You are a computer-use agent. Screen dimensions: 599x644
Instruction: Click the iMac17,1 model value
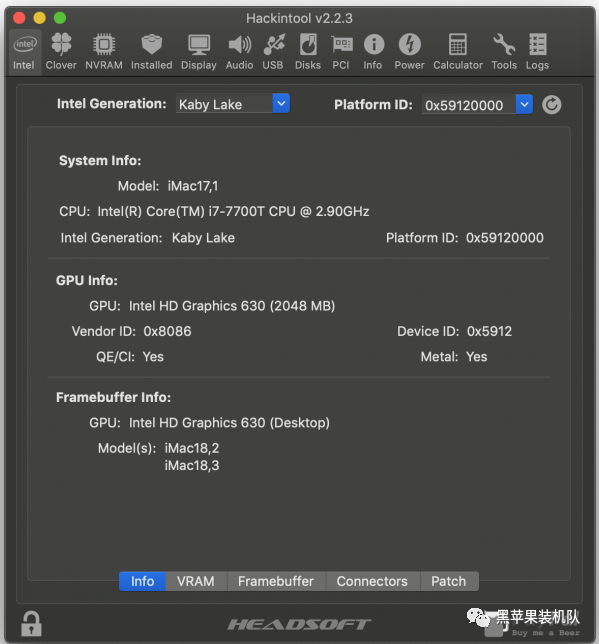pyautogui.click(x=193, y=186)
